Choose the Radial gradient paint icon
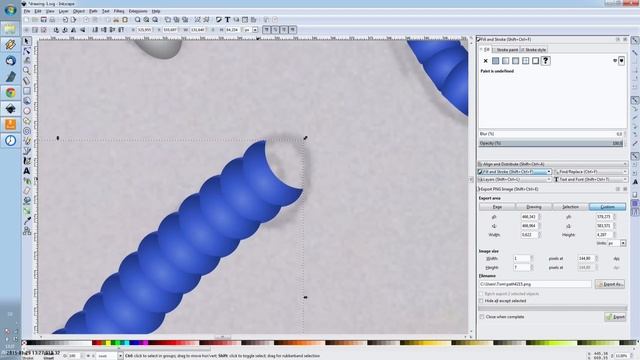 coord(516,61)
